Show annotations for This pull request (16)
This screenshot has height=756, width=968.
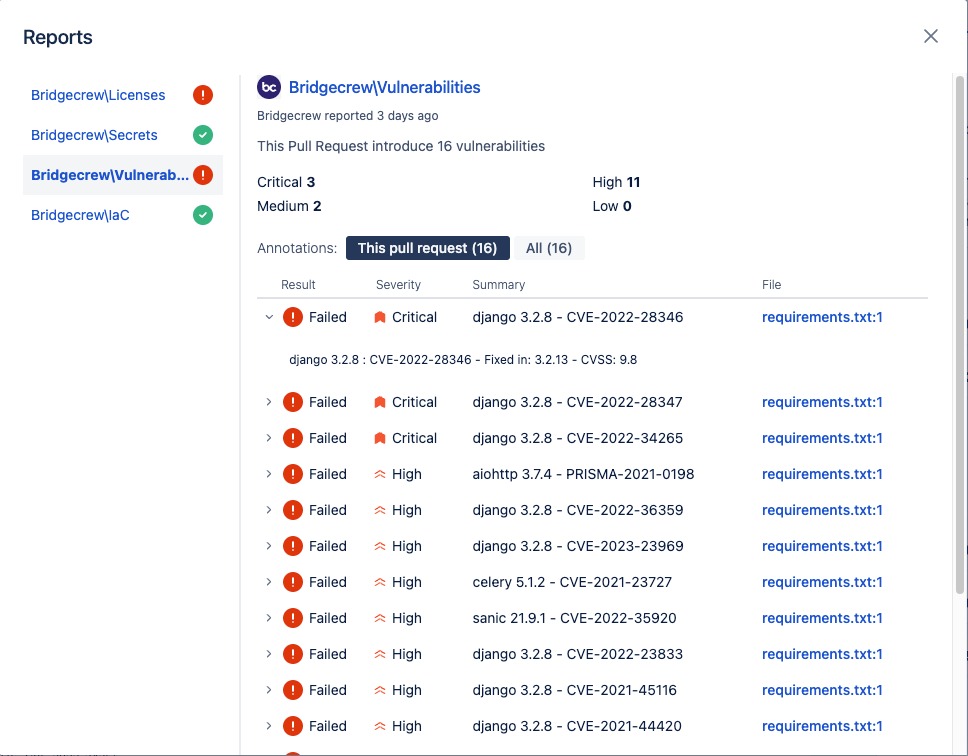(427, 248)
